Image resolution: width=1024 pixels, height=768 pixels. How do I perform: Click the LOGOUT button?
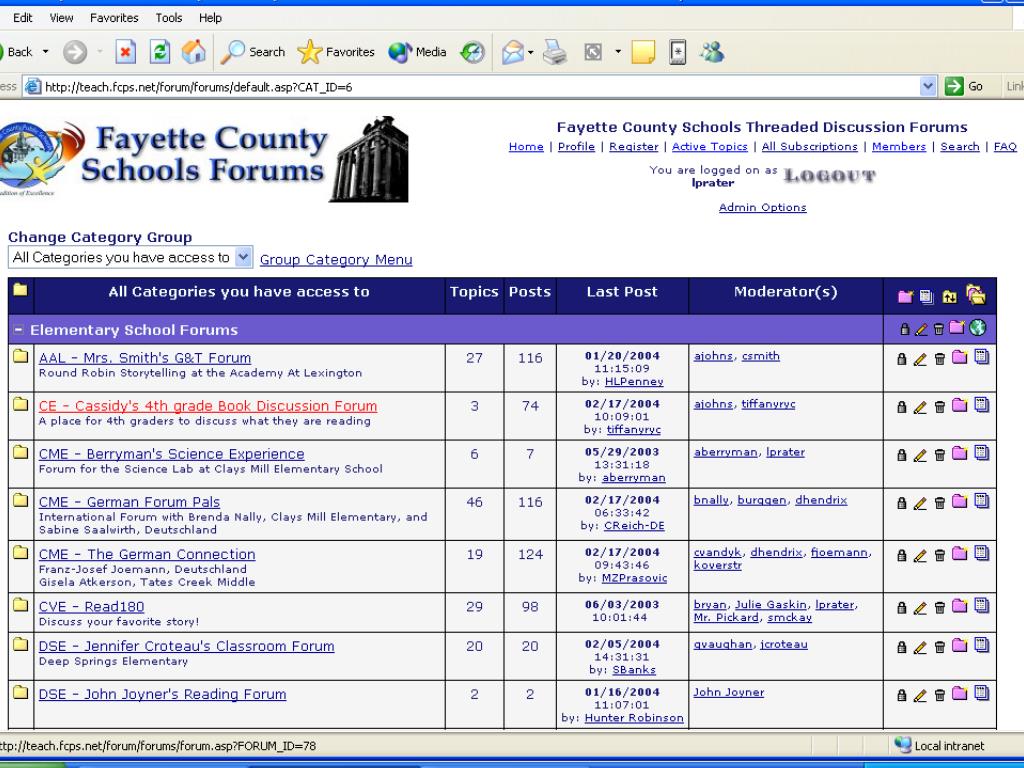[829, 176]
